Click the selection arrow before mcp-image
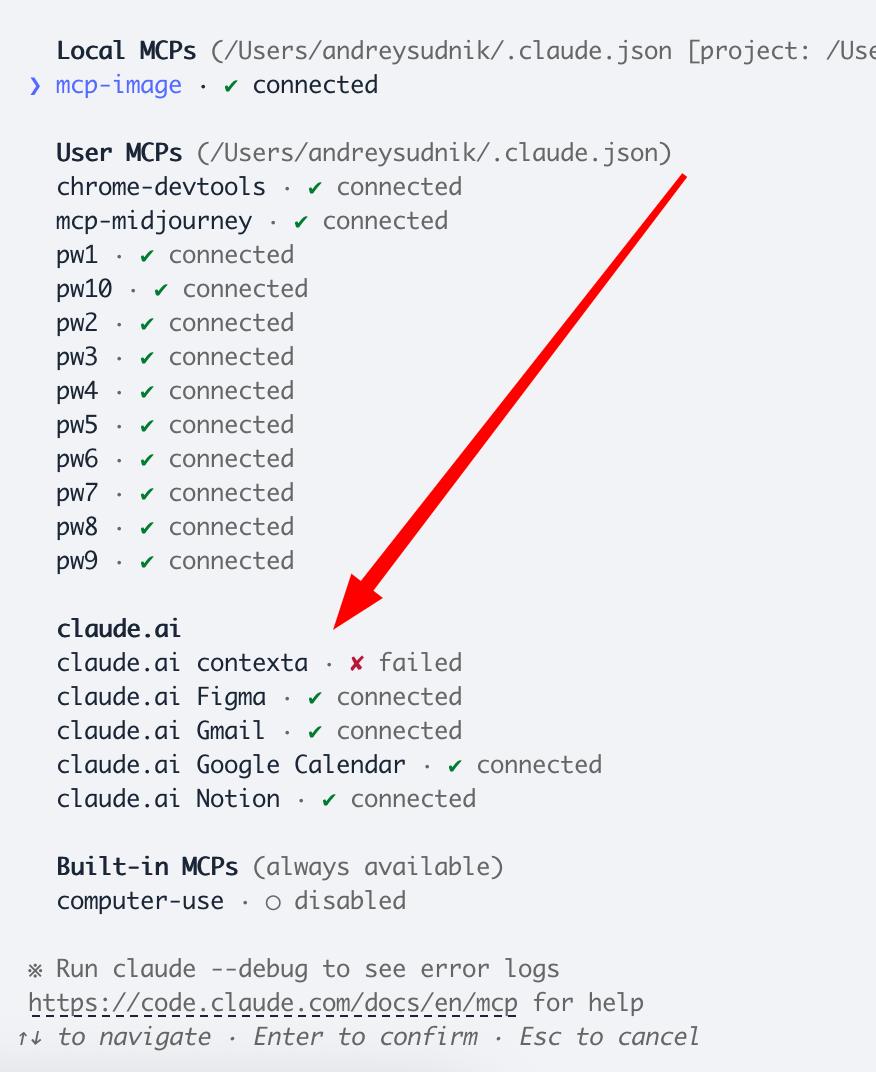This screenshot has height=1072, width=876. (x=35, y=86)
